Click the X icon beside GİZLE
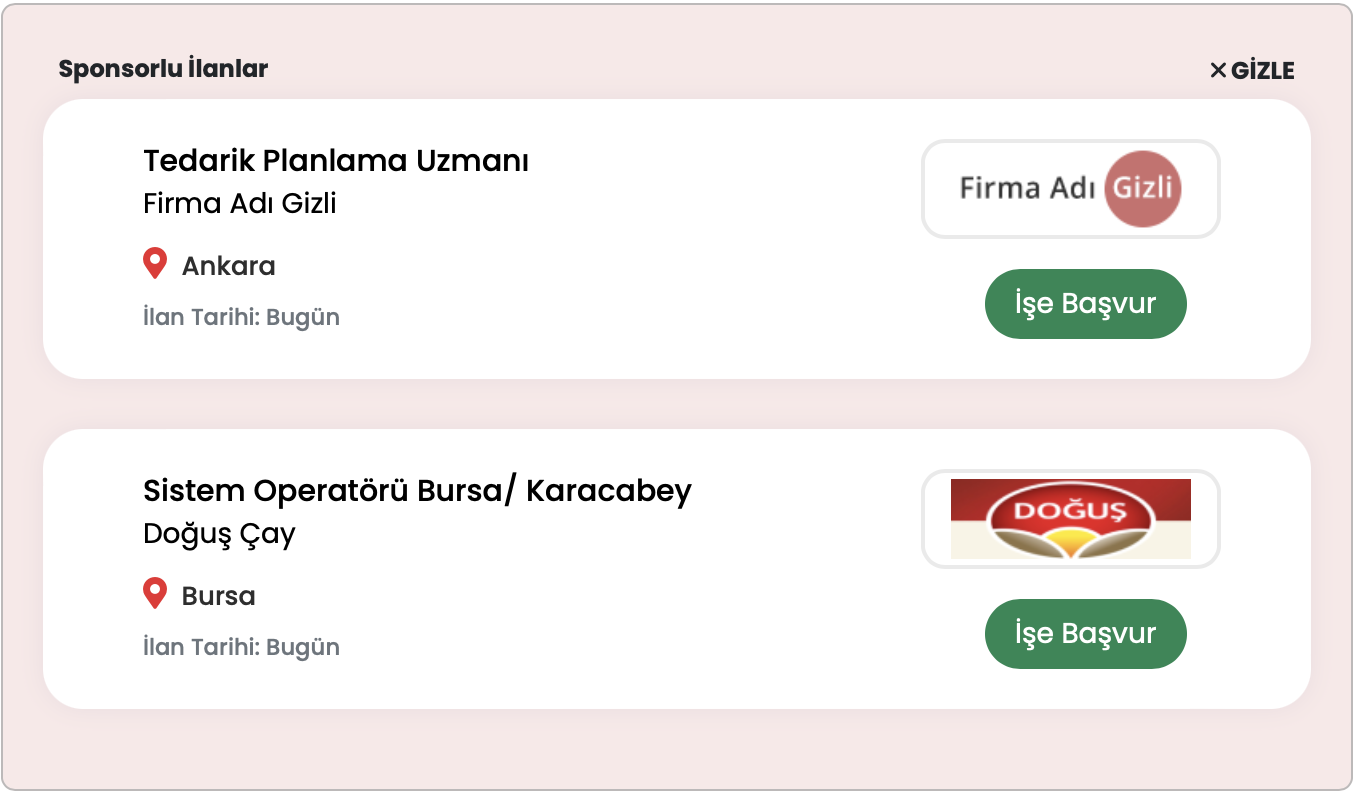 (x=1218, y=70)
